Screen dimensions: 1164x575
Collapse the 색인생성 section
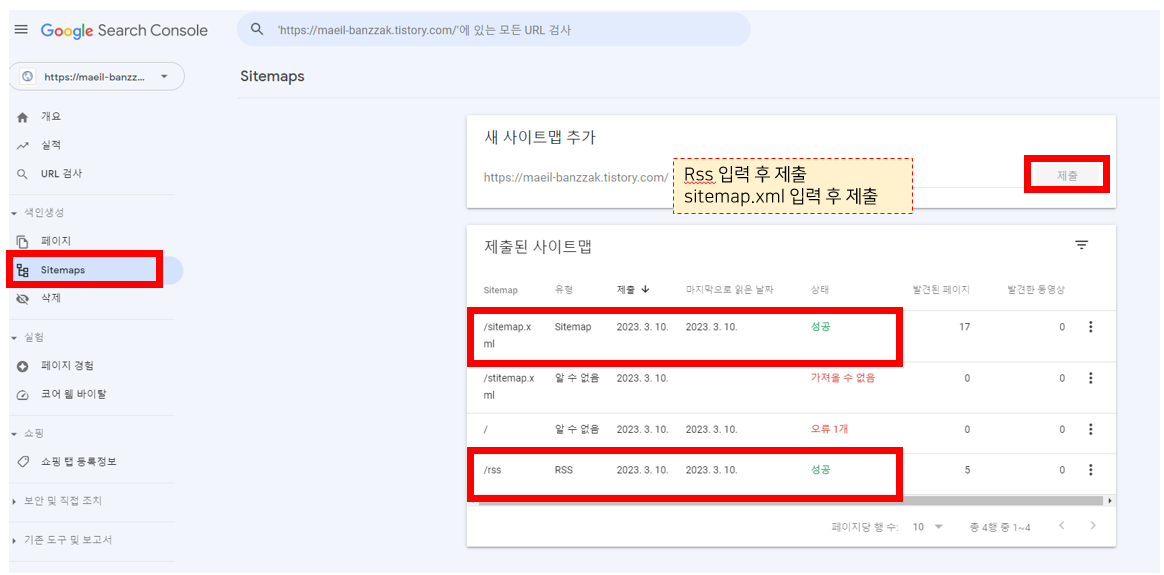[37, 213]
